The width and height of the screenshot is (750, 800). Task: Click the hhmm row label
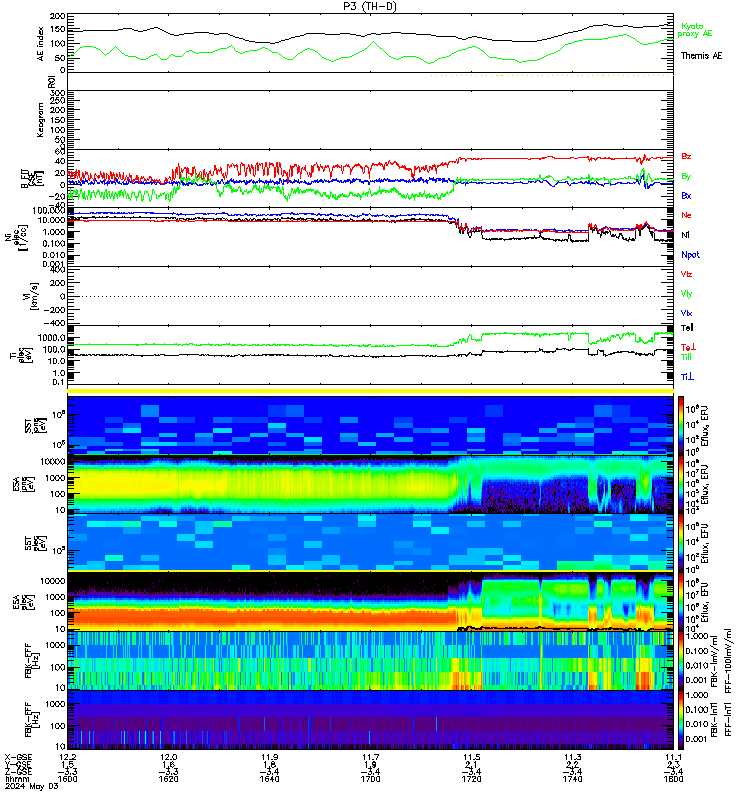(x=16, y=779)
